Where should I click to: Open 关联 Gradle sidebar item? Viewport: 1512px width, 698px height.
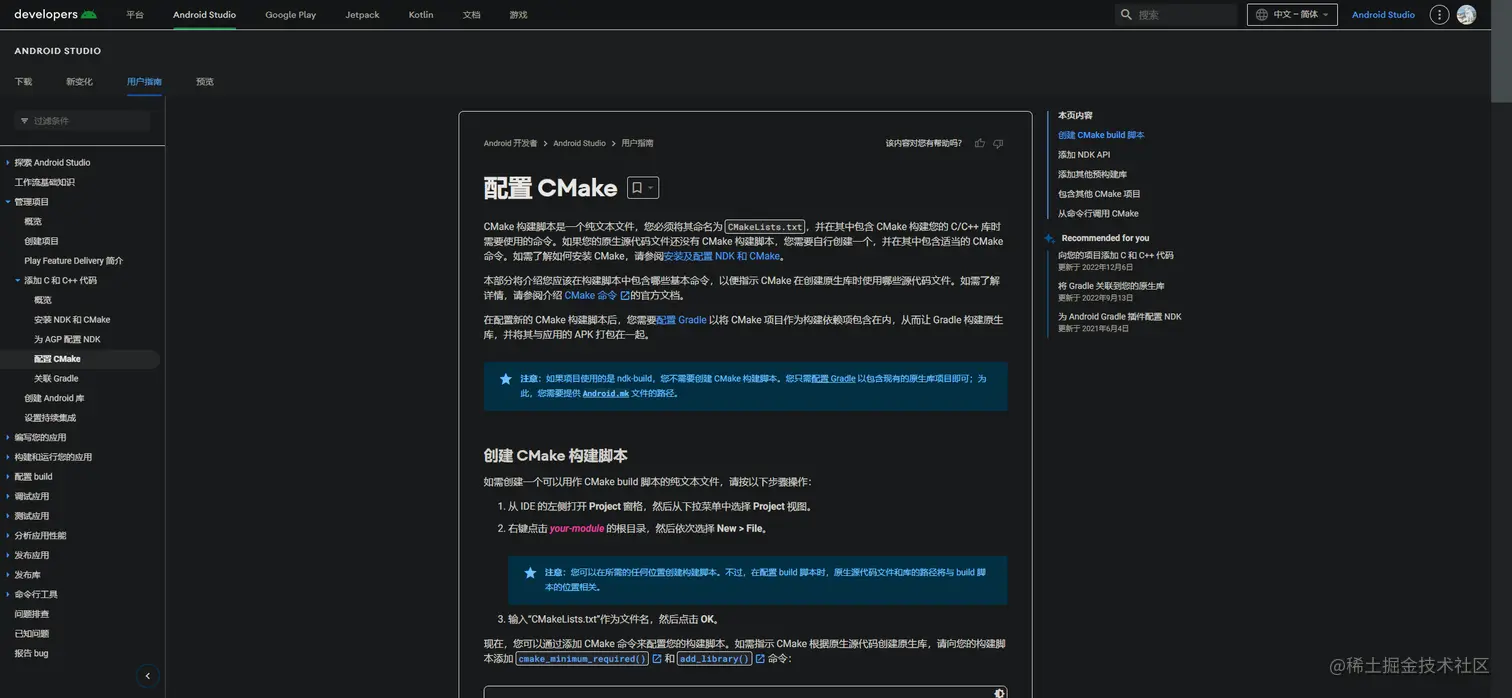coord(56,379)
